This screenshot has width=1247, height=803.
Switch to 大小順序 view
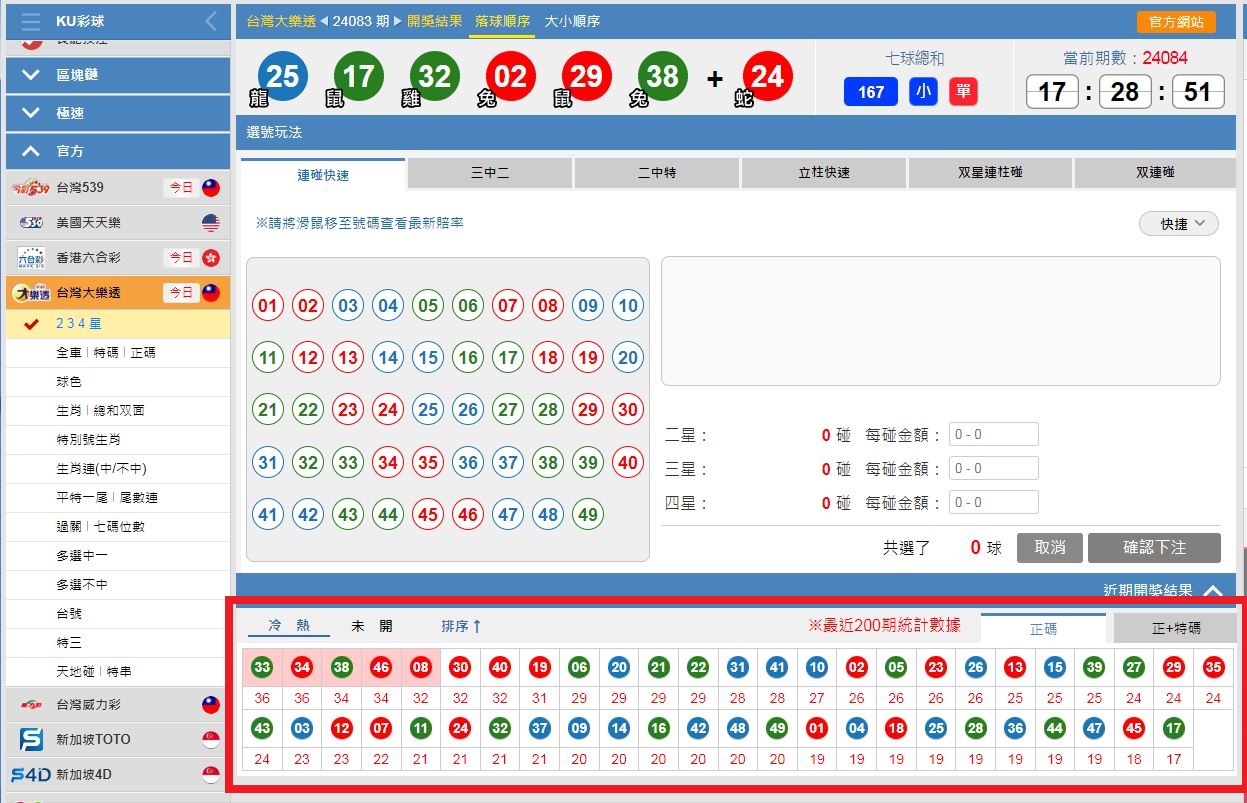click(572, 21)
